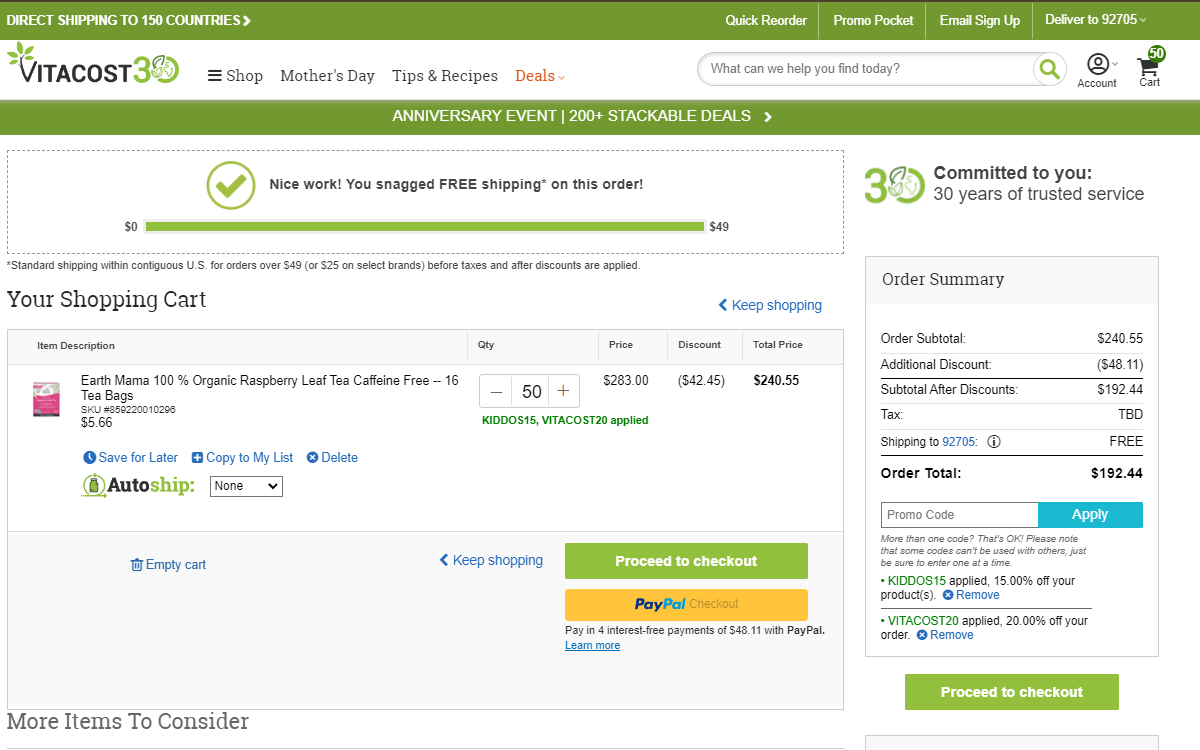Proceed to checkout under Order Summary
The image size is (1200, 750).
coord(1012,692)
